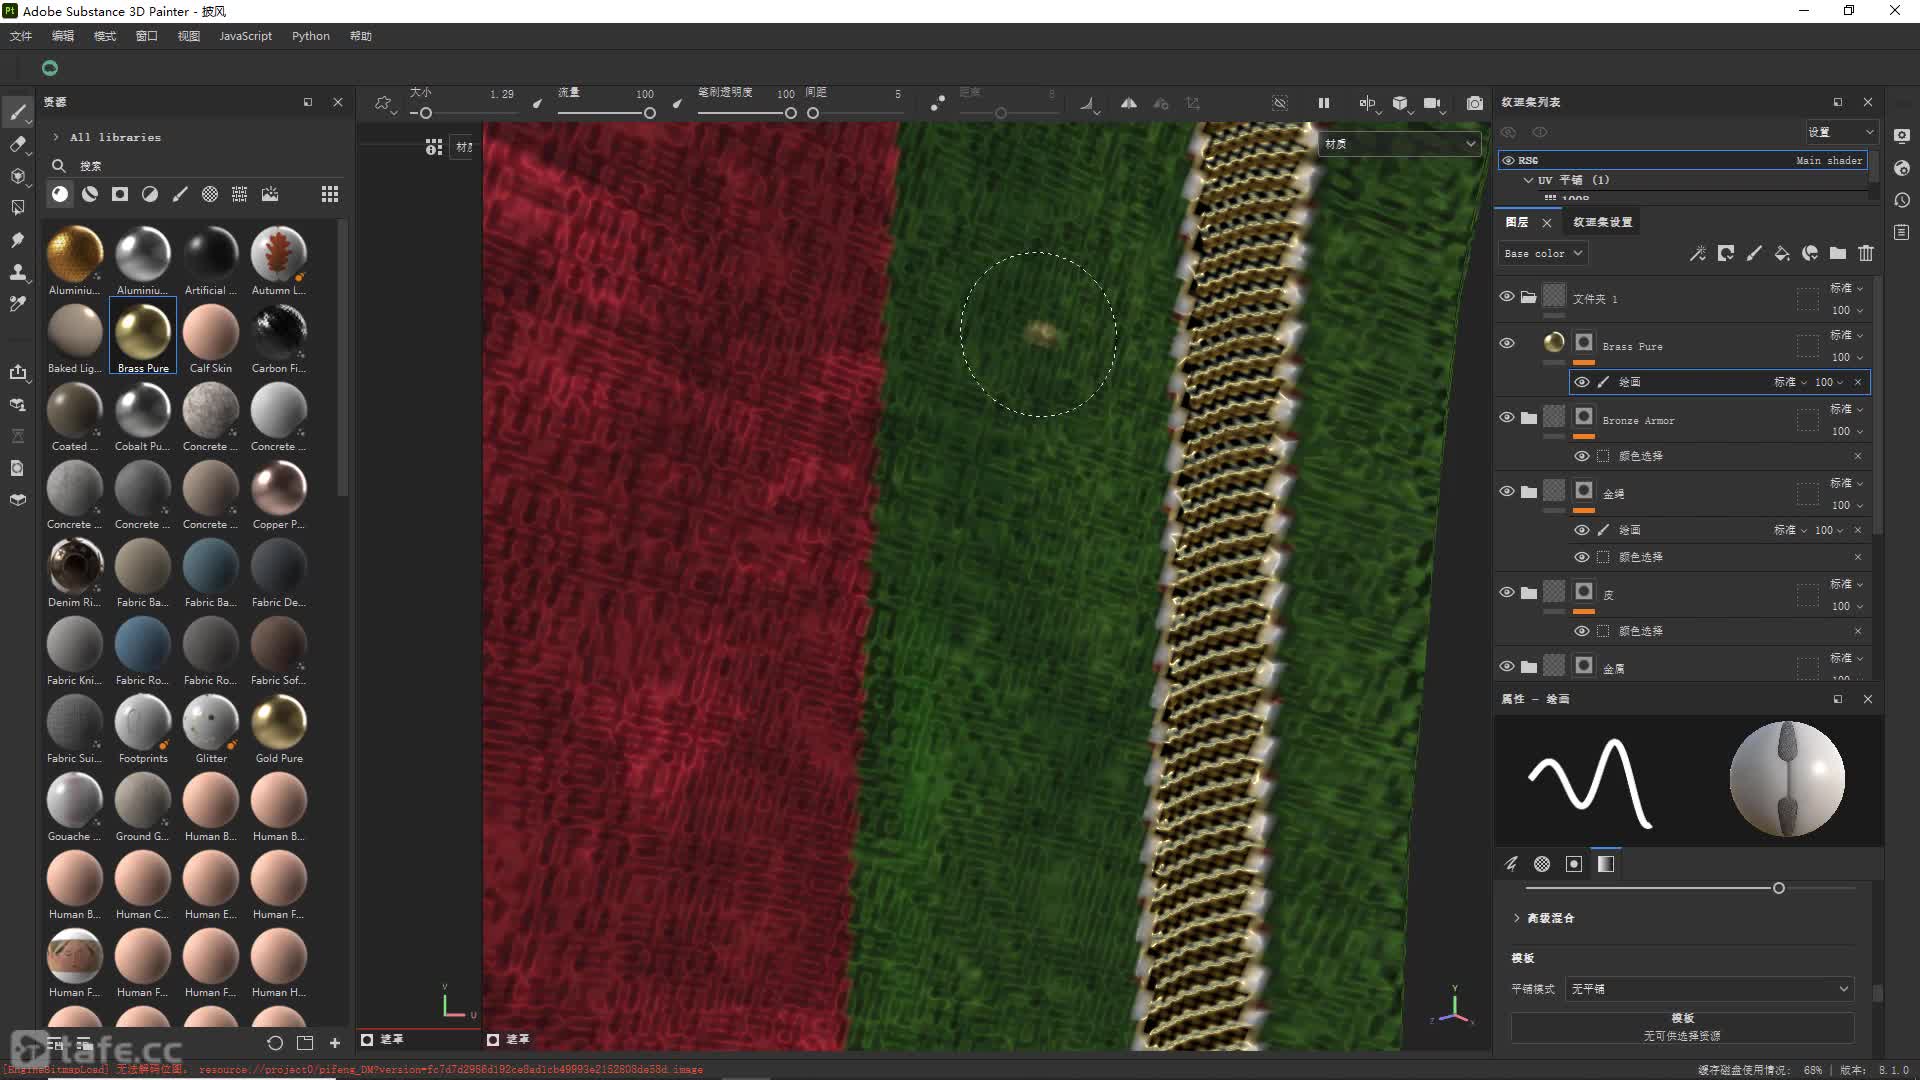Filter assets by environment maps
Viewport: 1920px width, 1080px height.
coord(270,194)
